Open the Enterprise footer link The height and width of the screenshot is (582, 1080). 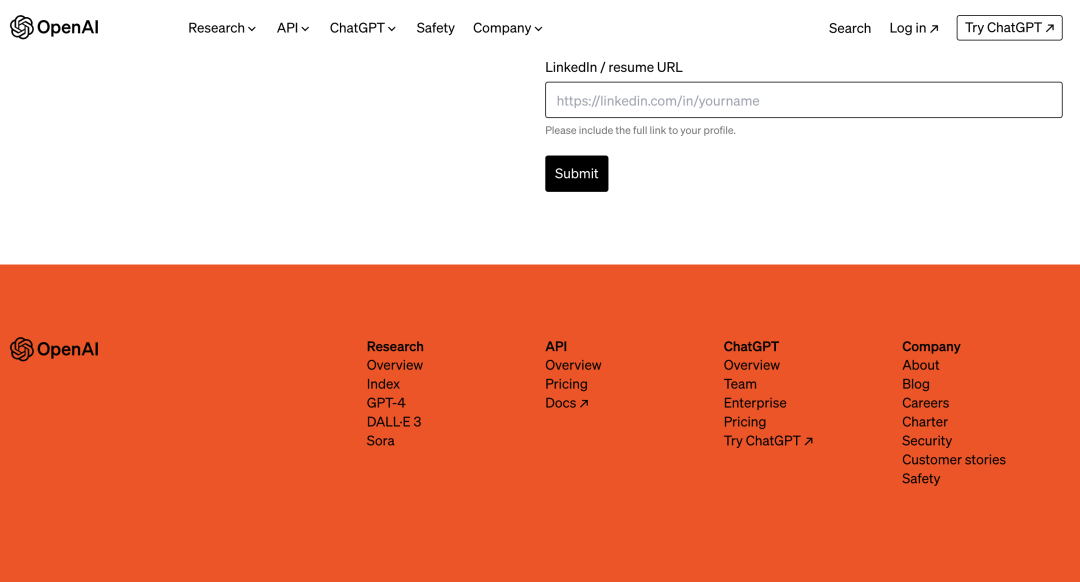tap(755, 403)
